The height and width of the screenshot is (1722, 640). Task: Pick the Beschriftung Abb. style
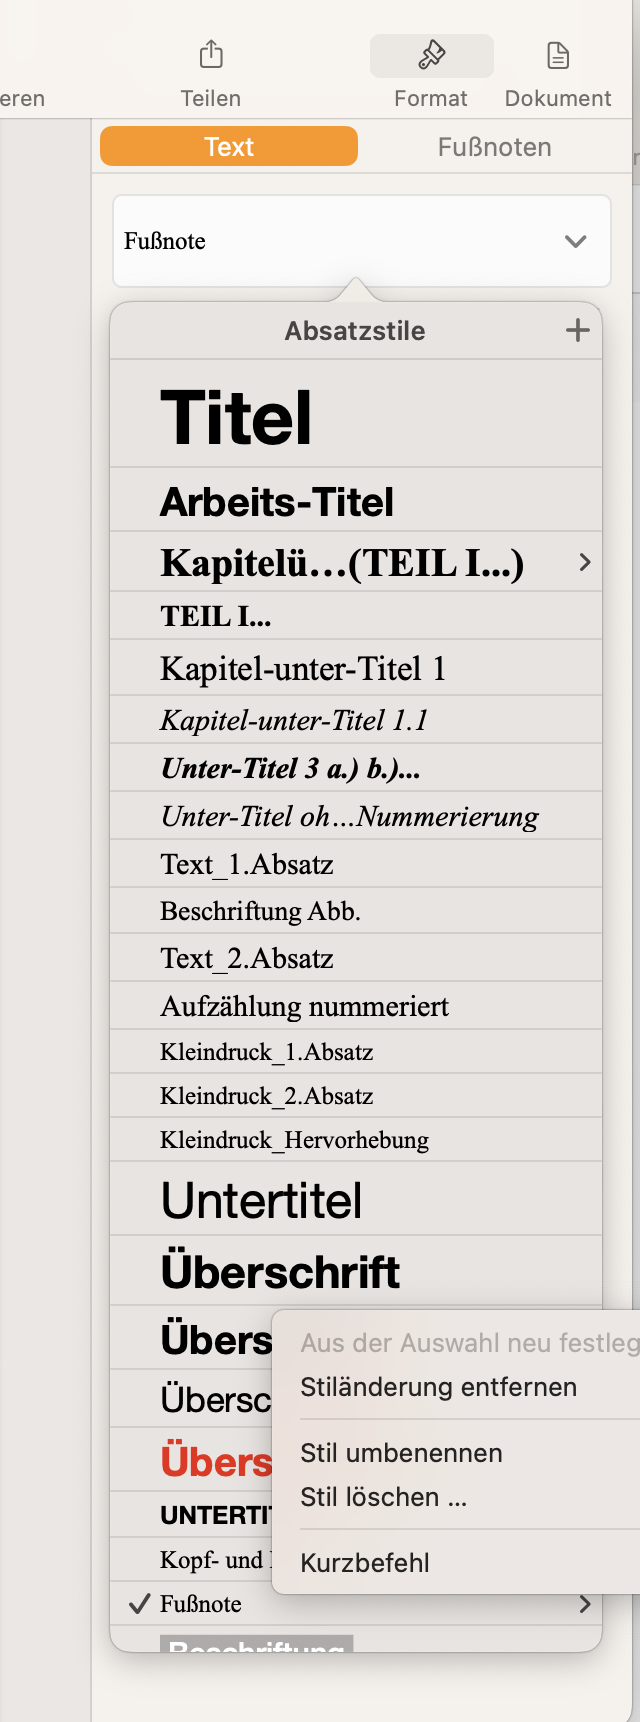260,911
